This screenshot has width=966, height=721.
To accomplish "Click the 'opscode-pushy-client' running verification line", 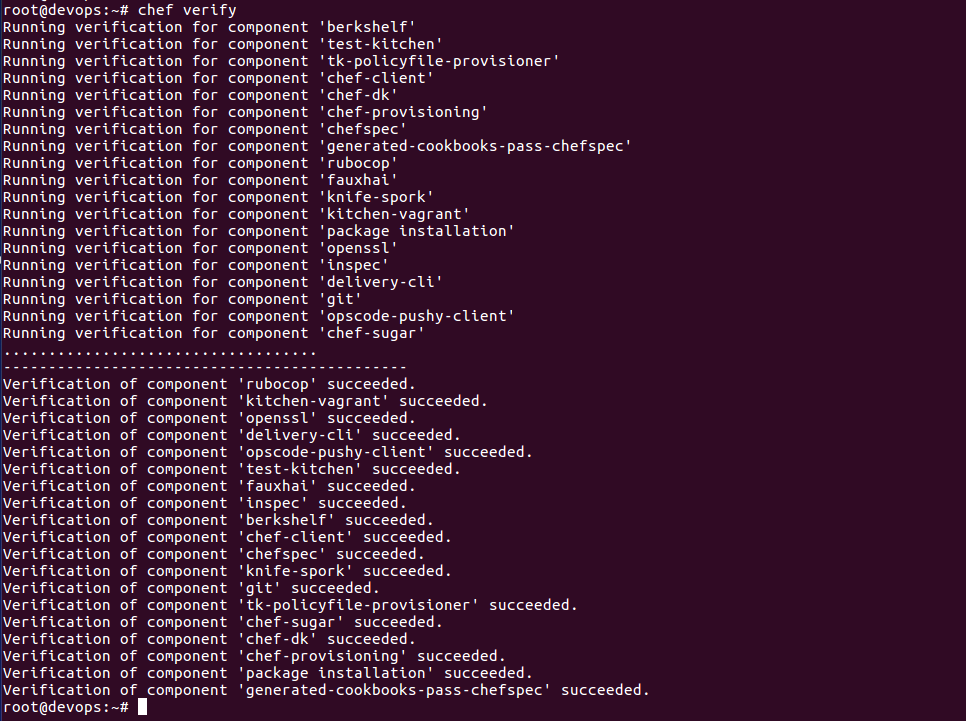I will (x=259, y=316).
